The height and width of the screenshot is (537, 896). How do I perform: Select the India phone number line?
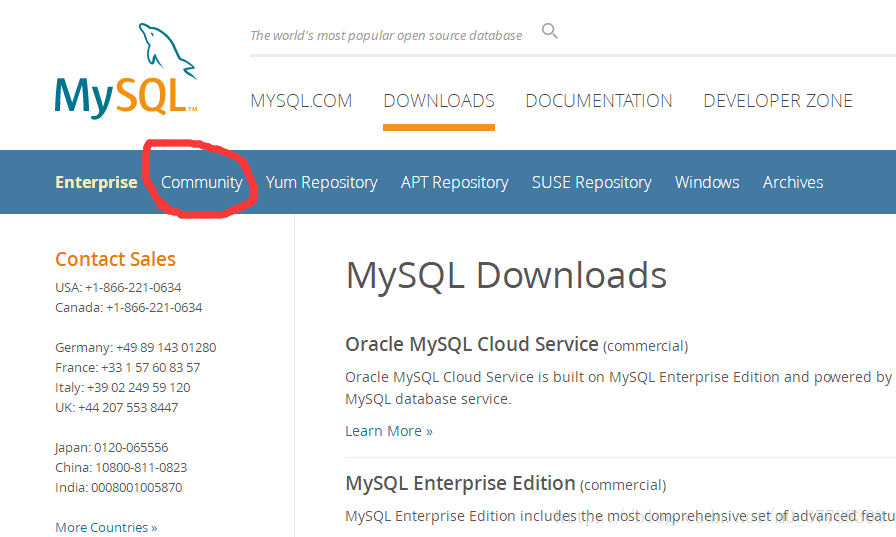coord(119,487)
